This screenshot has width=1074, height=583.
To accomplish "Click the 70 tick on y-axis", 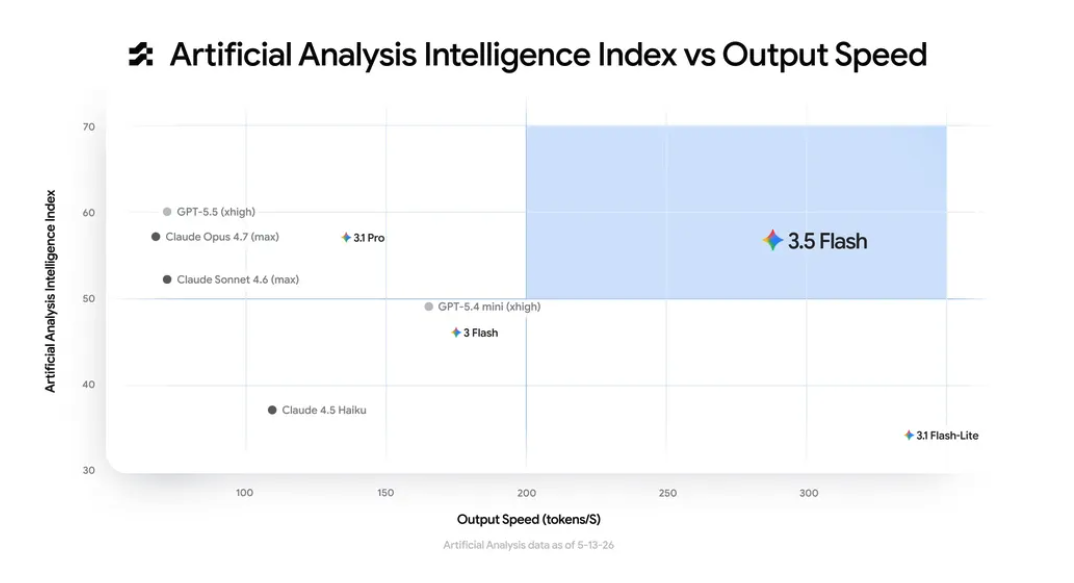I will pos(89,127).
